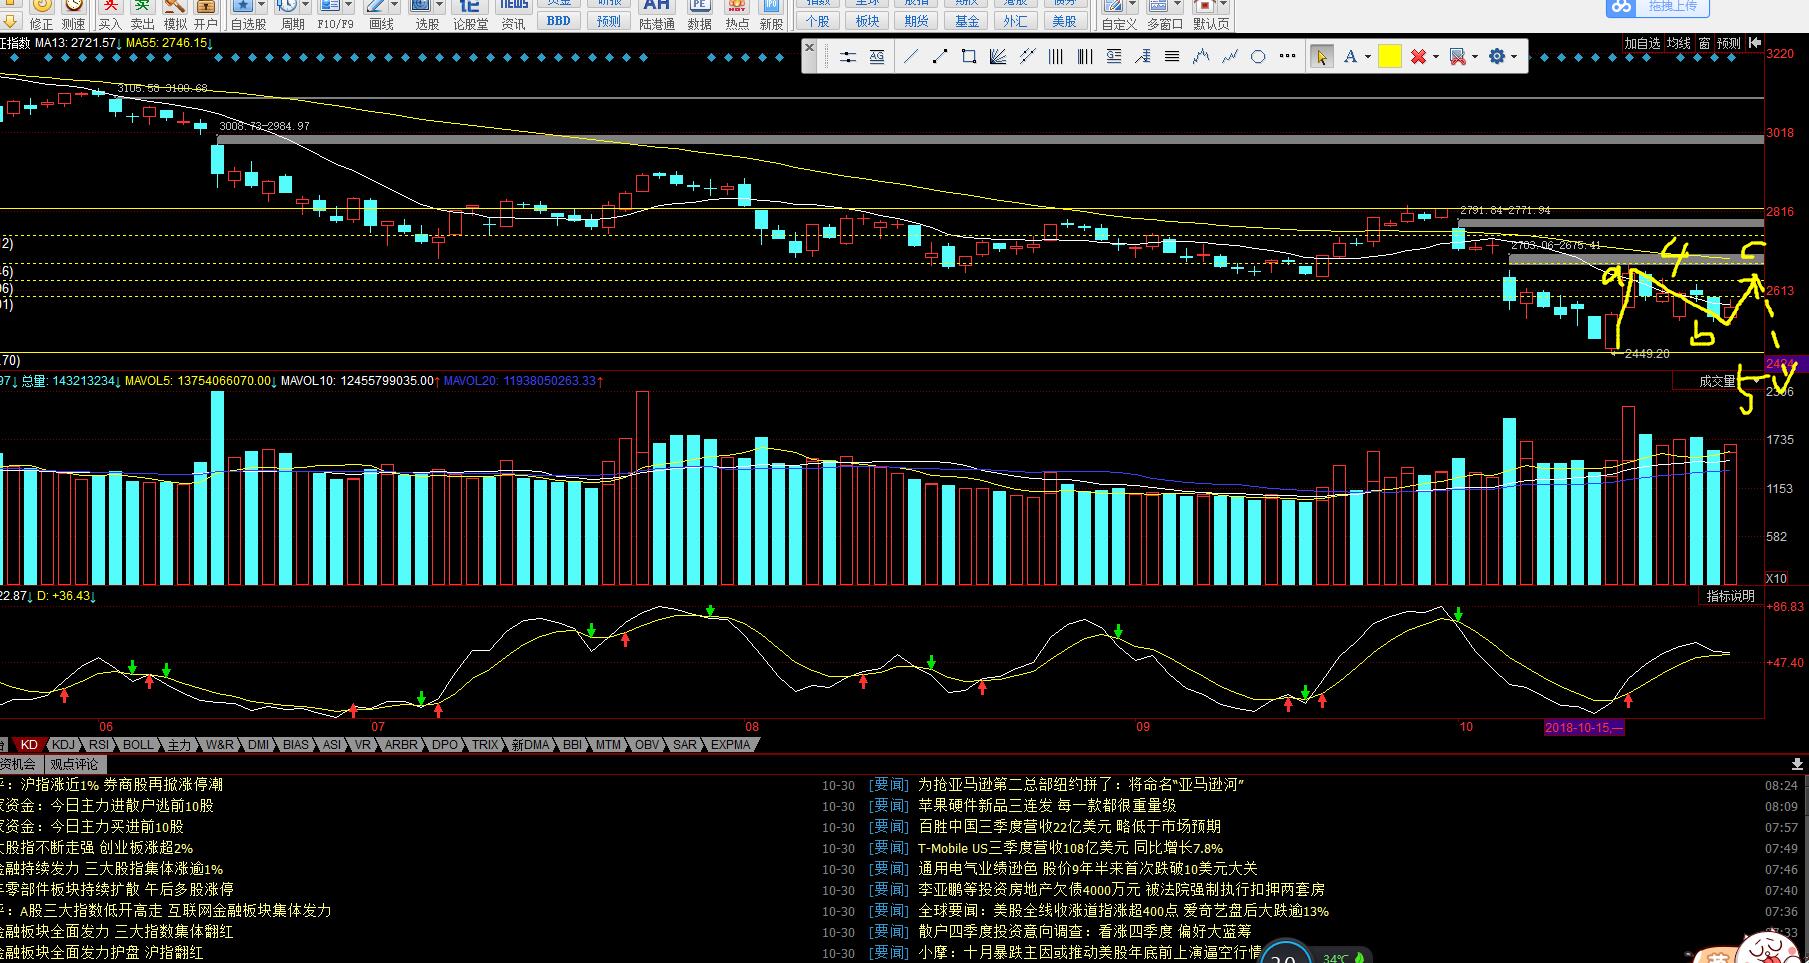Expand the 画线 drawing dropdown arrow

(x=395, y=5)
